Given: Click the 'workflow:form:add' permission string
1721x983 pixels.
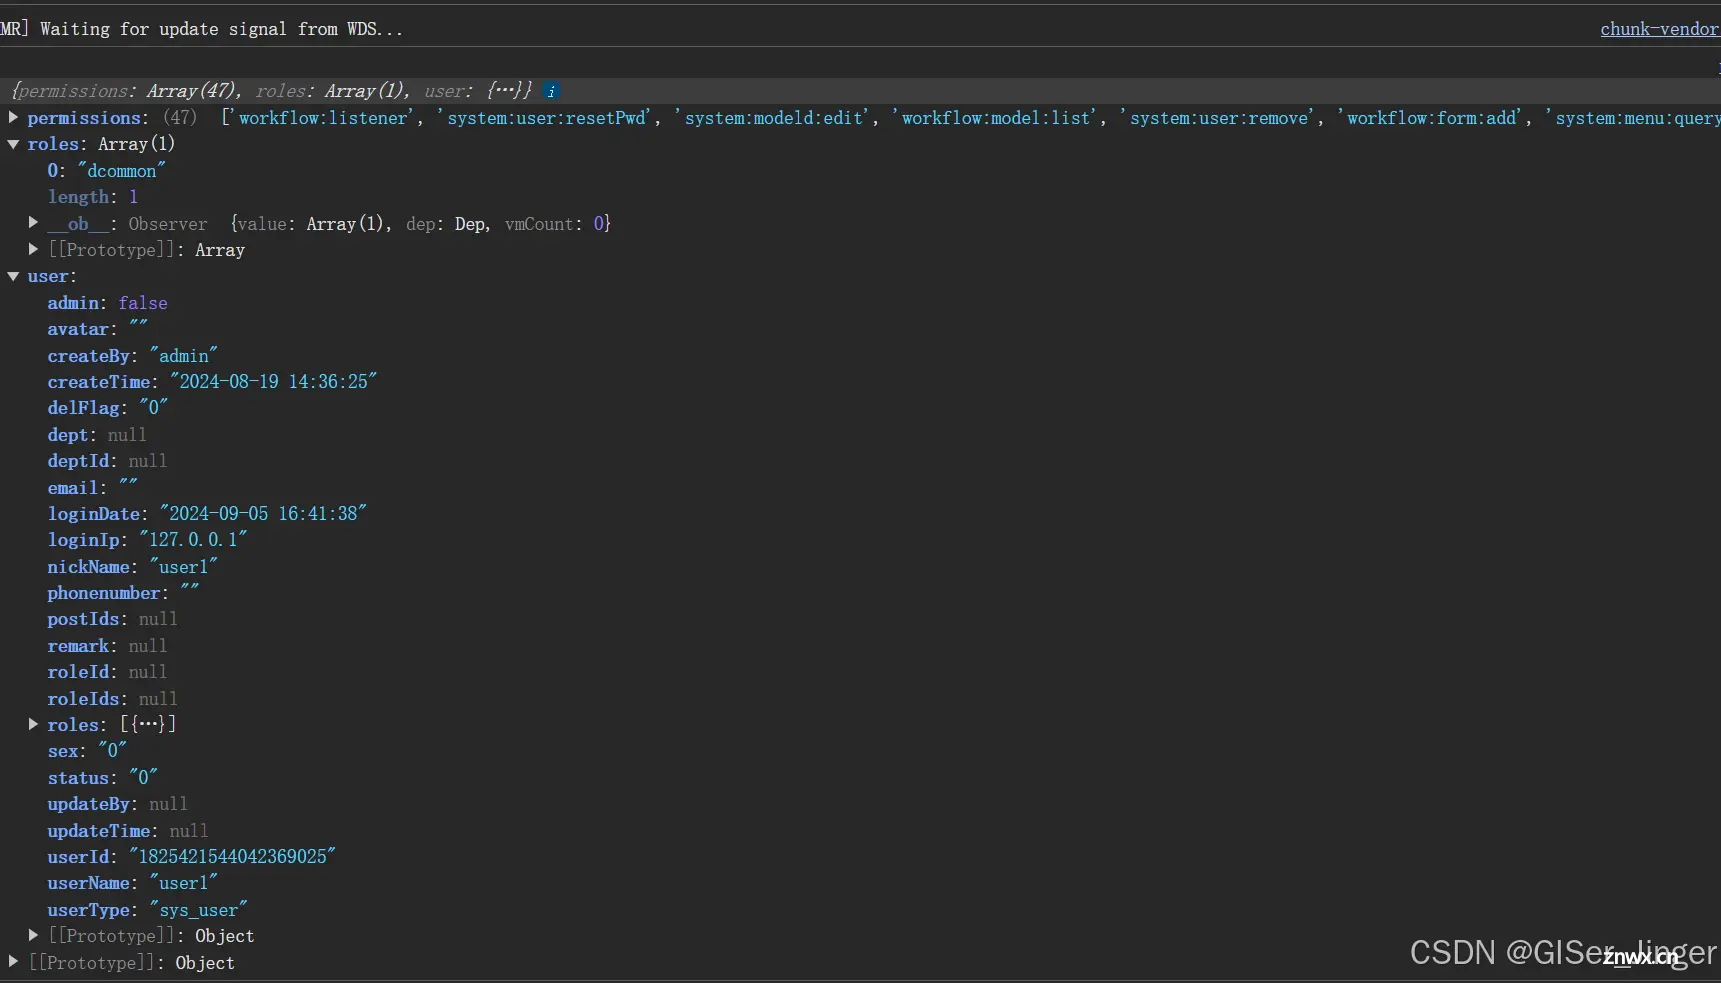Looking at the screenshot, I should coord(1431,118).
